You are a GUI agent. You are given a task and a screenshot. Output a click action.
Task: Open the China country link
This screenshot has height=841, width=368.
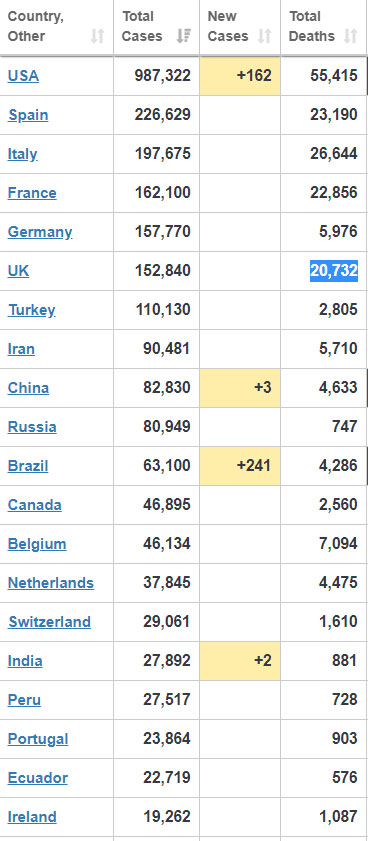(28, 388)
